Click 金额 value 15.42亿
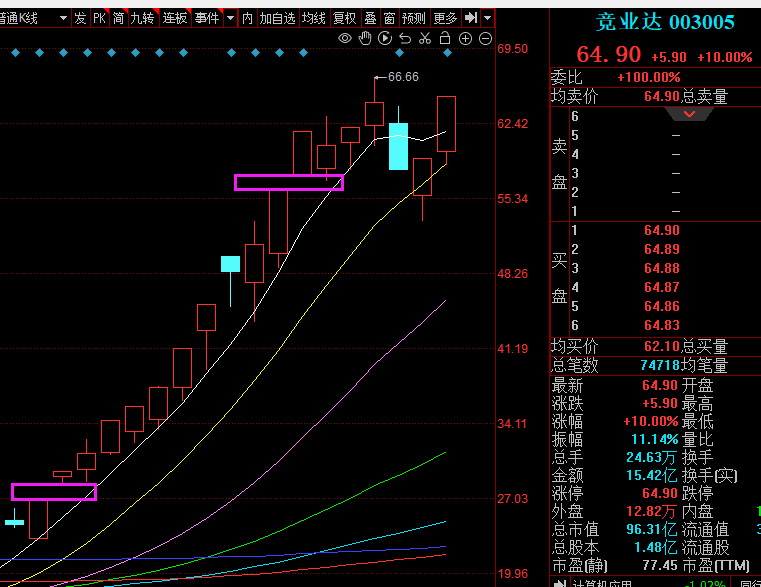This screenshot has height=587, width=761. point(651,475)
